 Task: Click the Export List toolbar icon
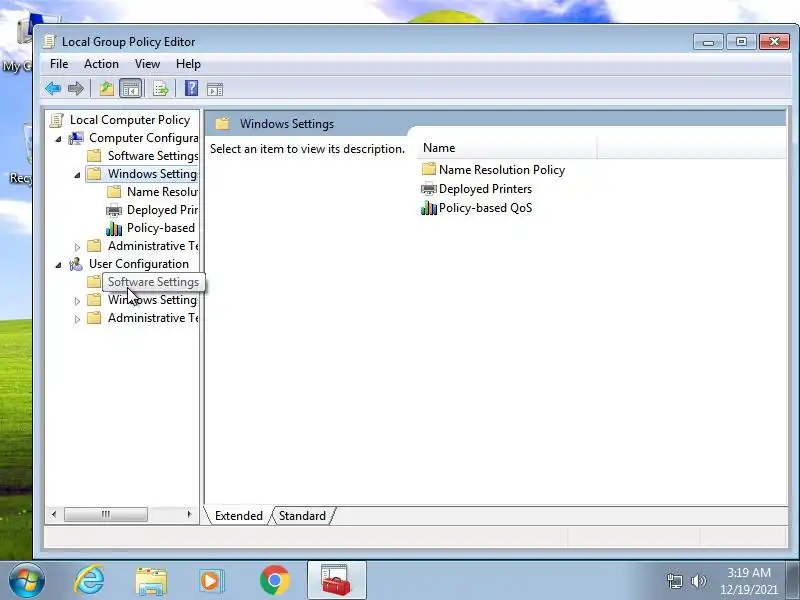(x=161, y=89)
